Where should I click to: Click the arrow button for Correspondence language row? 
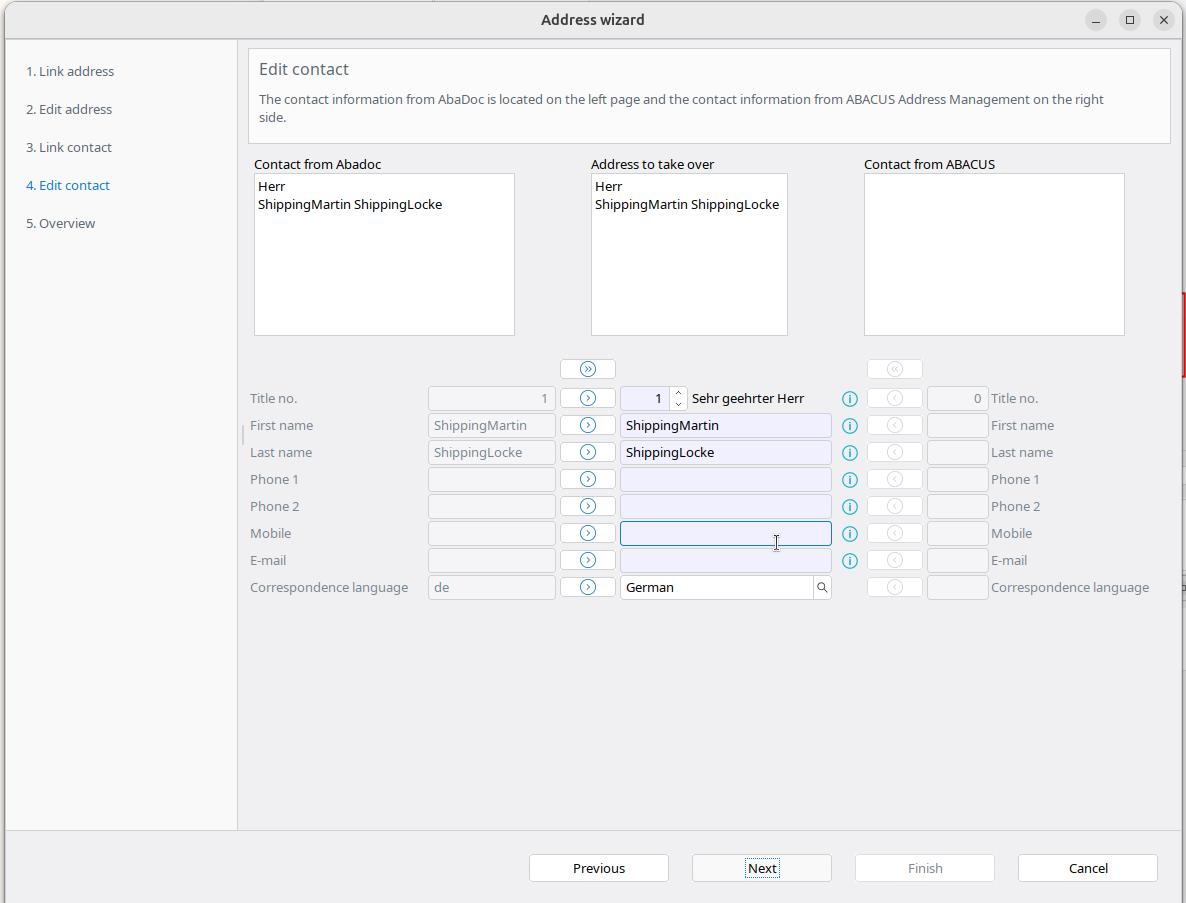tap(588, 588)
